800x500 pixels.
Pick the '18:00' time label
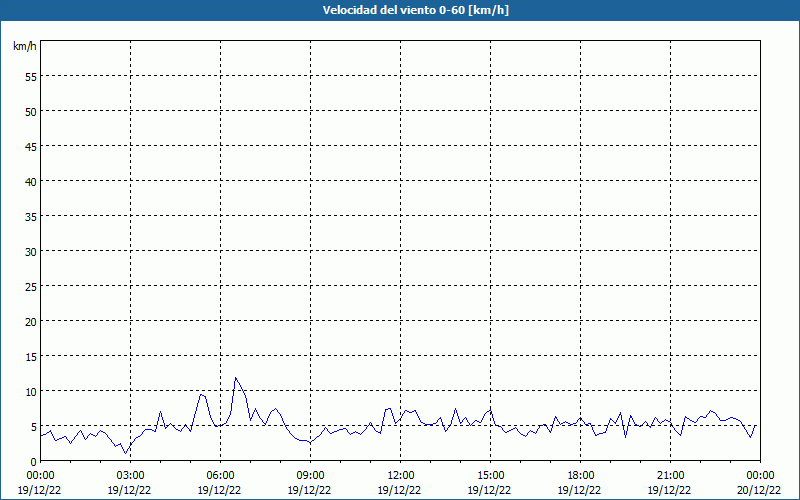coord(580,476)
